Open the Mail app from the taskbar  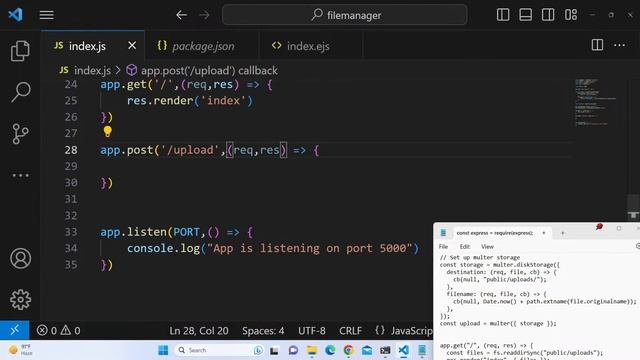point(367,350)
